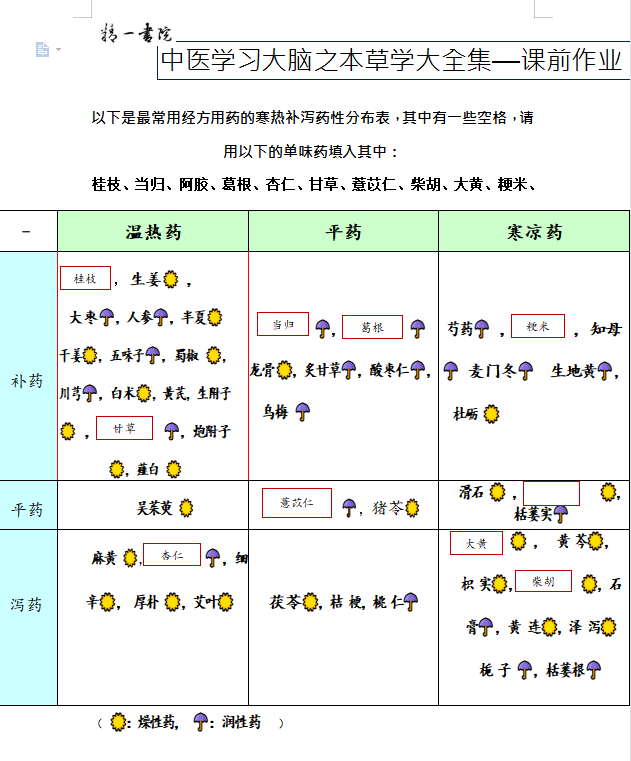Image resolution: width=631 pixels, height=761 pixels.
Task: Click the umbrella icon after 桃仁
Action: [411, 602]
